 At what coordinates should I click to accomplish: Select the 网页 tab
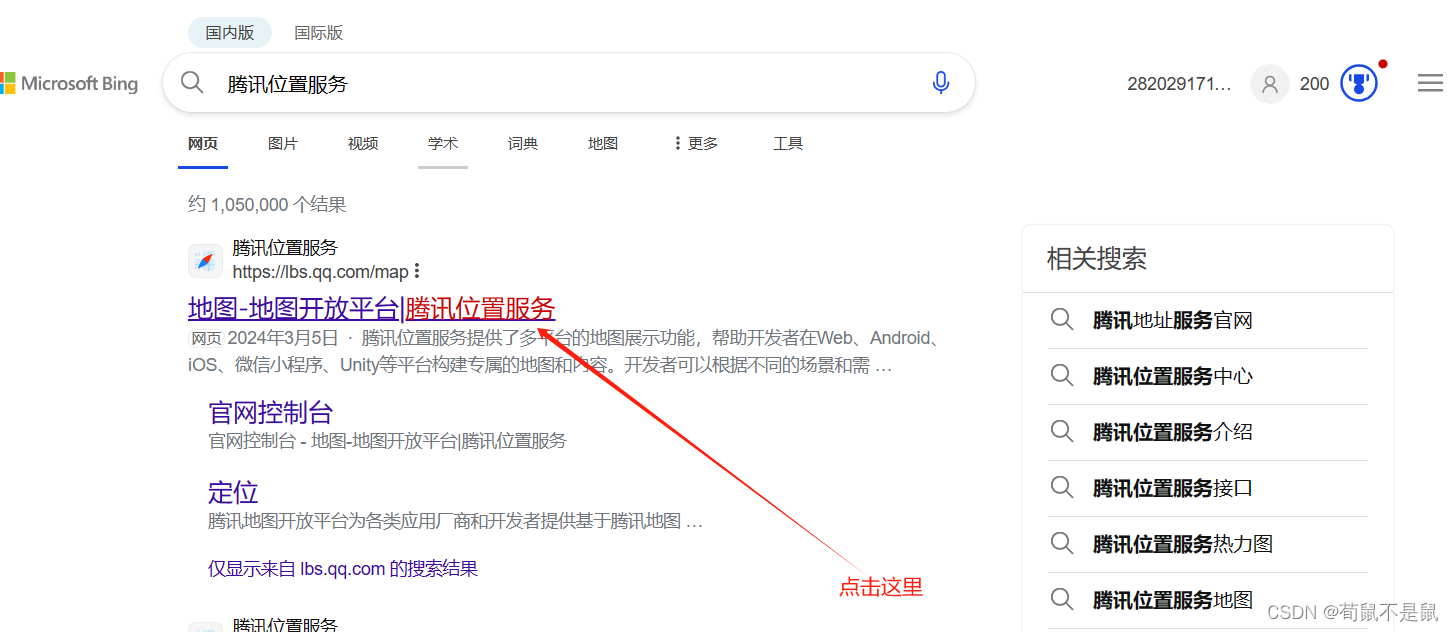(203, 143)
